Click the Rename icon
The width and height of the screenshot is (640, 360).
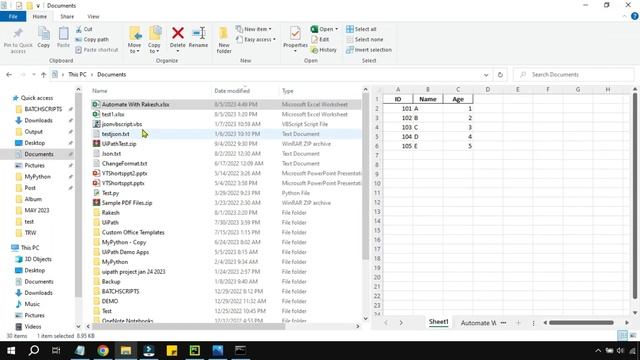coord(198,33)
